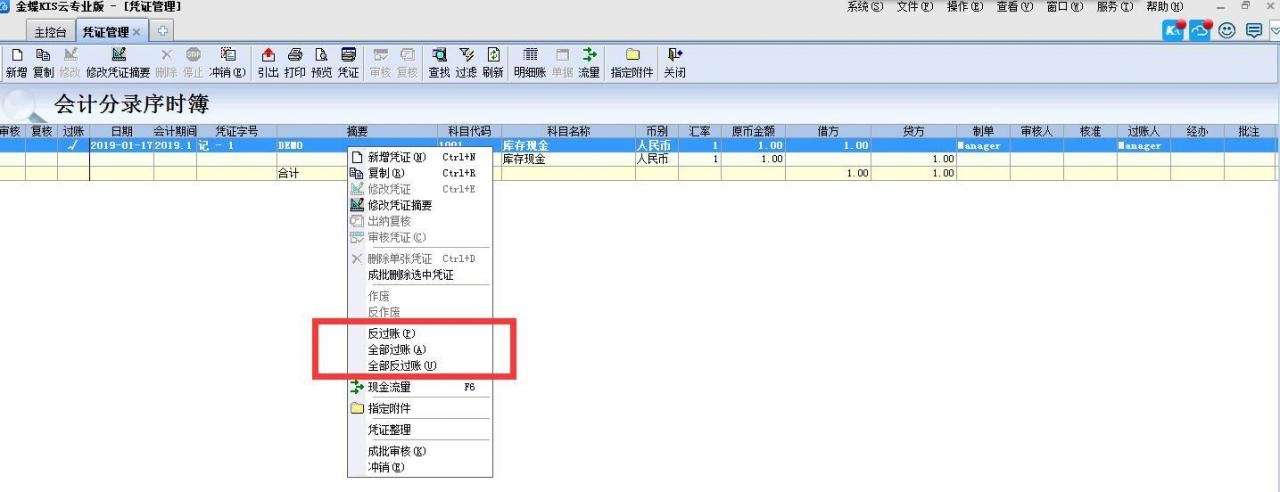Click the smiley face feedback icon
This screenshot has width=1280, height=492.
click(x=1225, y=31)
